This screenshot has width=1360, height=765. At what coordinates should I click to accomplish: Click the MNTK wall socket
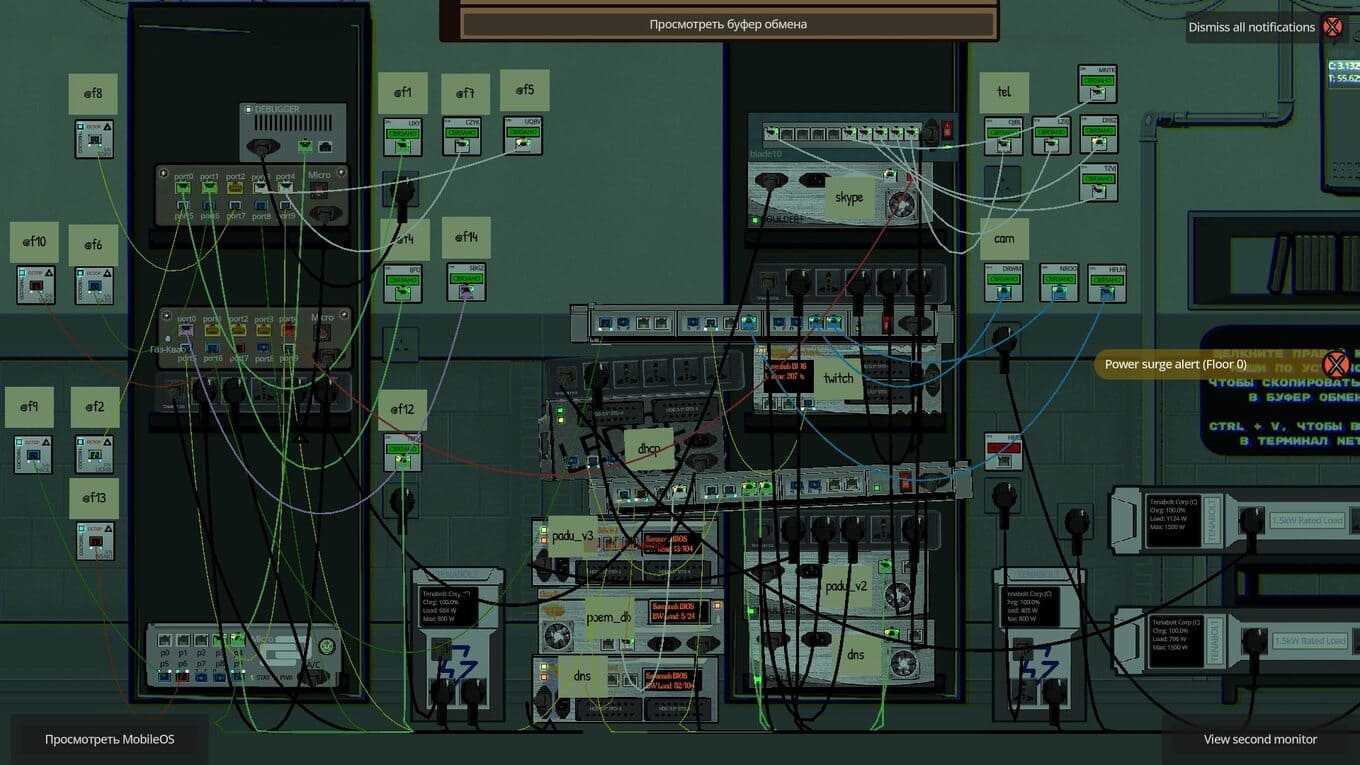[x=1097, y=84]
